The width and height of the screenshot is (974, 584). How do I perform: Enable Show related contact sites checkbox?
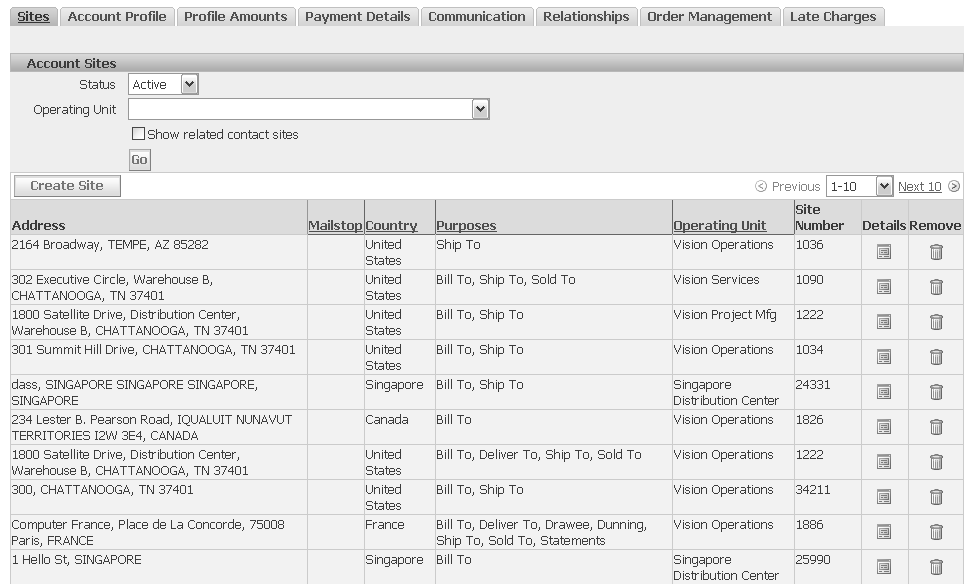tap(139, 134)
